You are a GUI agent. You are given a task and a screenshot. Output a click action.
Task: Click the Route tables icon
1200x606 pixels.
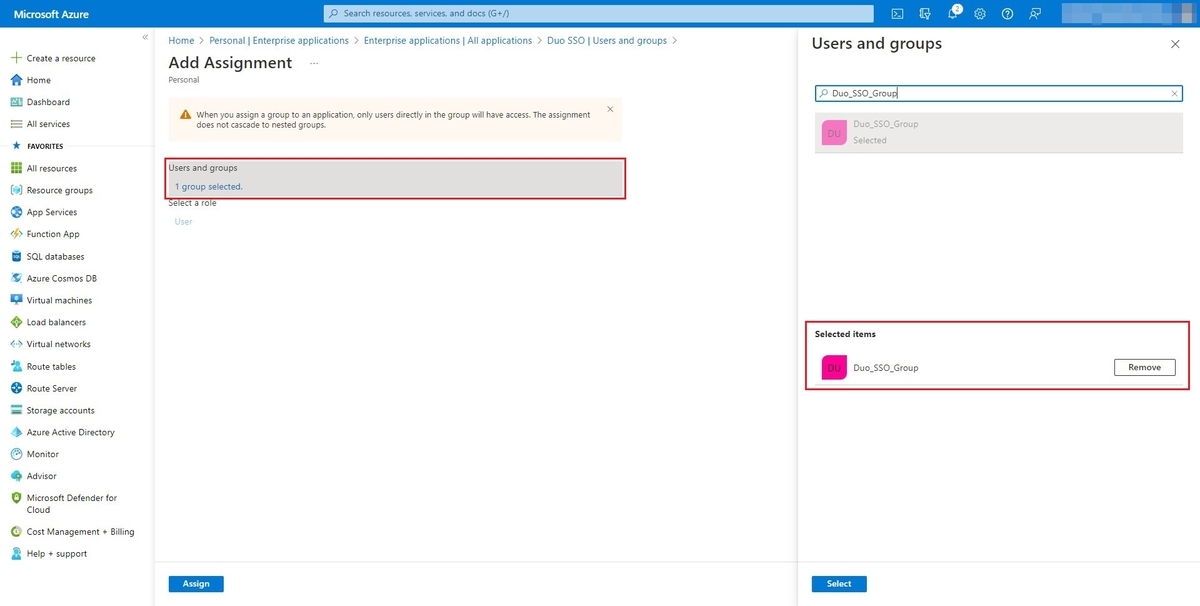pos(16,366)
